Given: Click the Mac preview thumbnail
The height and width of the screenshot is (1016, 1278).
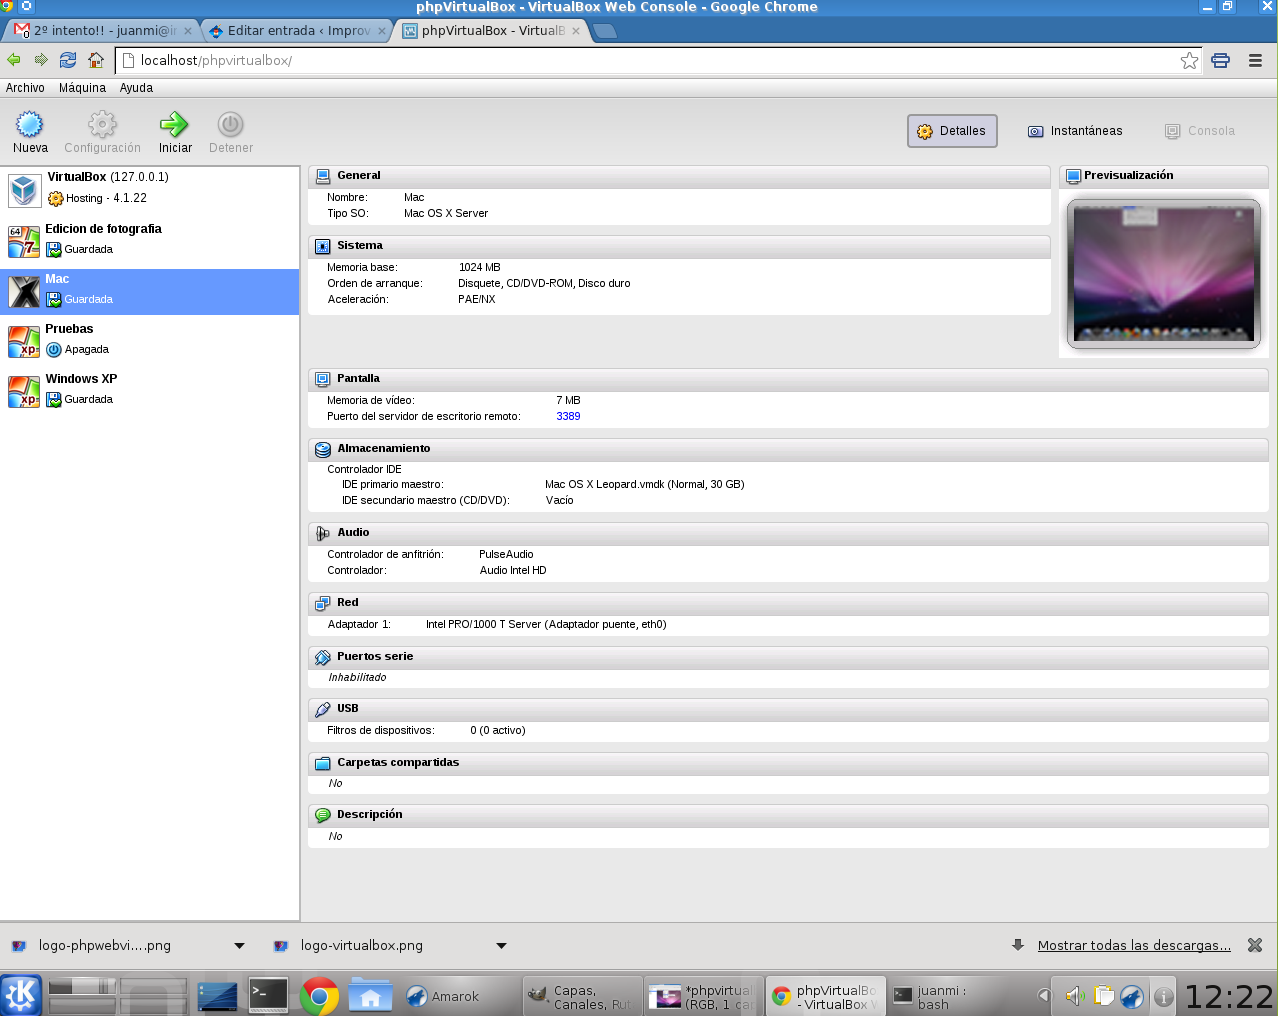Looking at the screenshot, I should pyautogui.click(x=1163, y=273).
